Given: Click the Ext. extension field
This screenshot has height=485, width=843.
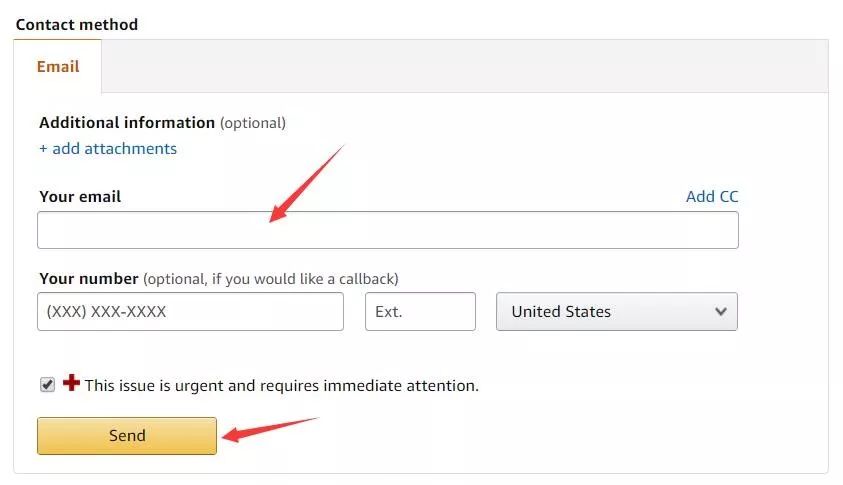Looking at the screenshot, I should [x=420, y=311].
